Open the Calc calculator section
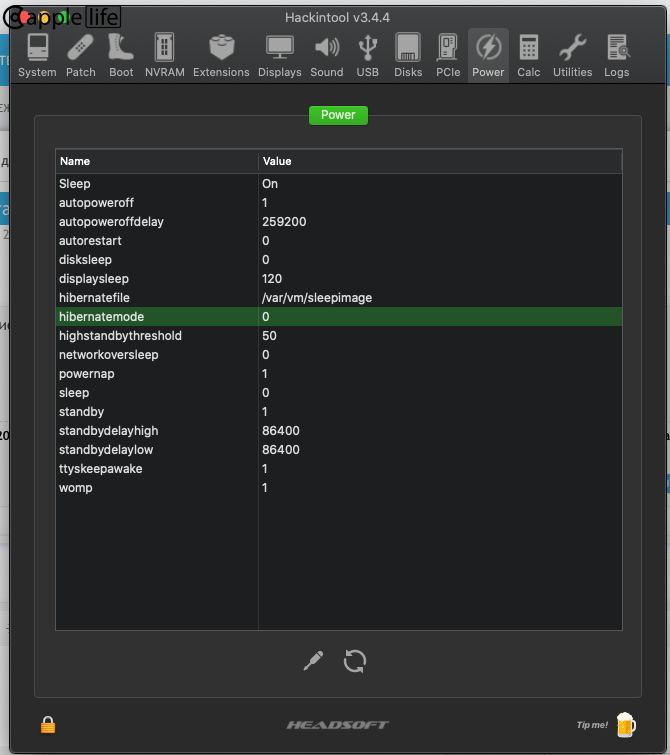 click(528, 56)
